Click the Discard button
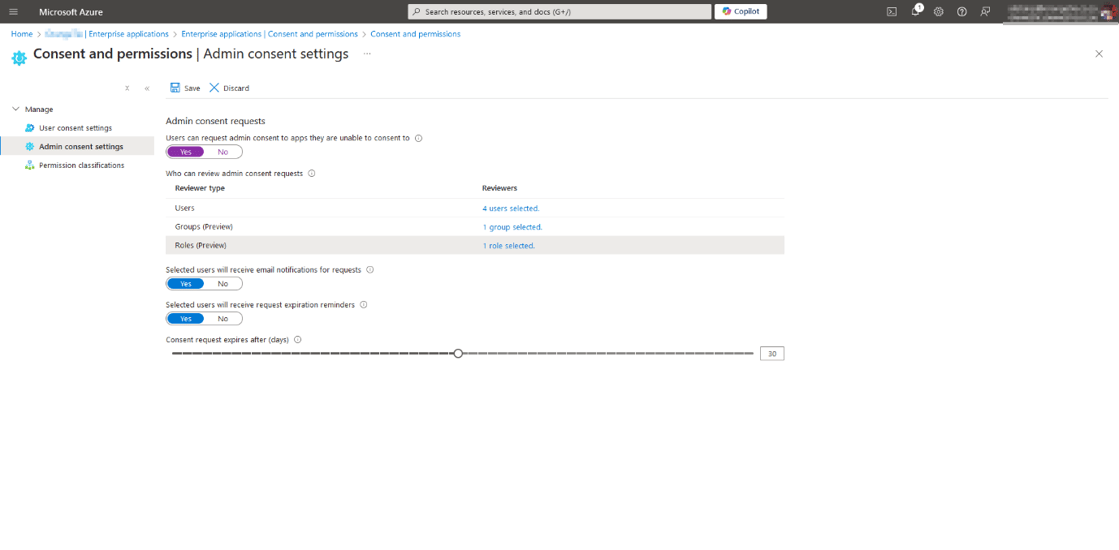This screenshot has height=550, width=1119. [229, 88]
